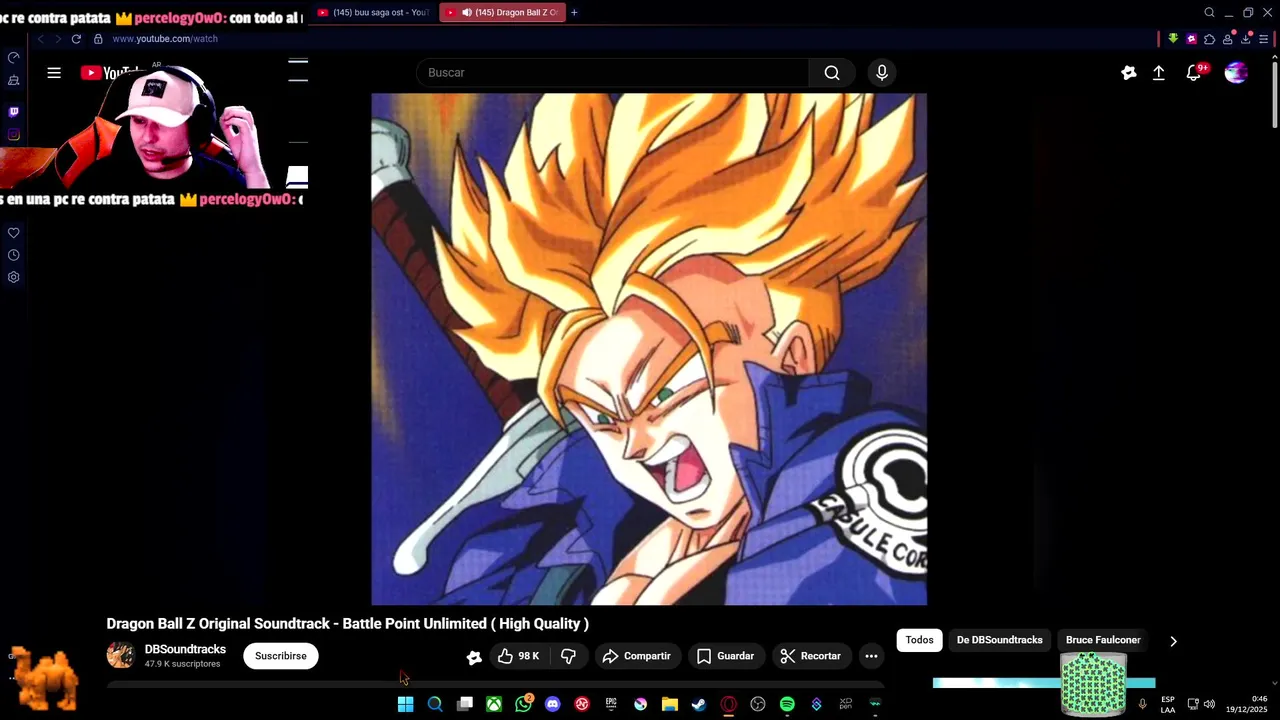Image resolution: width=1280 pixels, height=720 pixels.
Task: Open File Explorer from the taskbar
Action: [x=670, y=704]
